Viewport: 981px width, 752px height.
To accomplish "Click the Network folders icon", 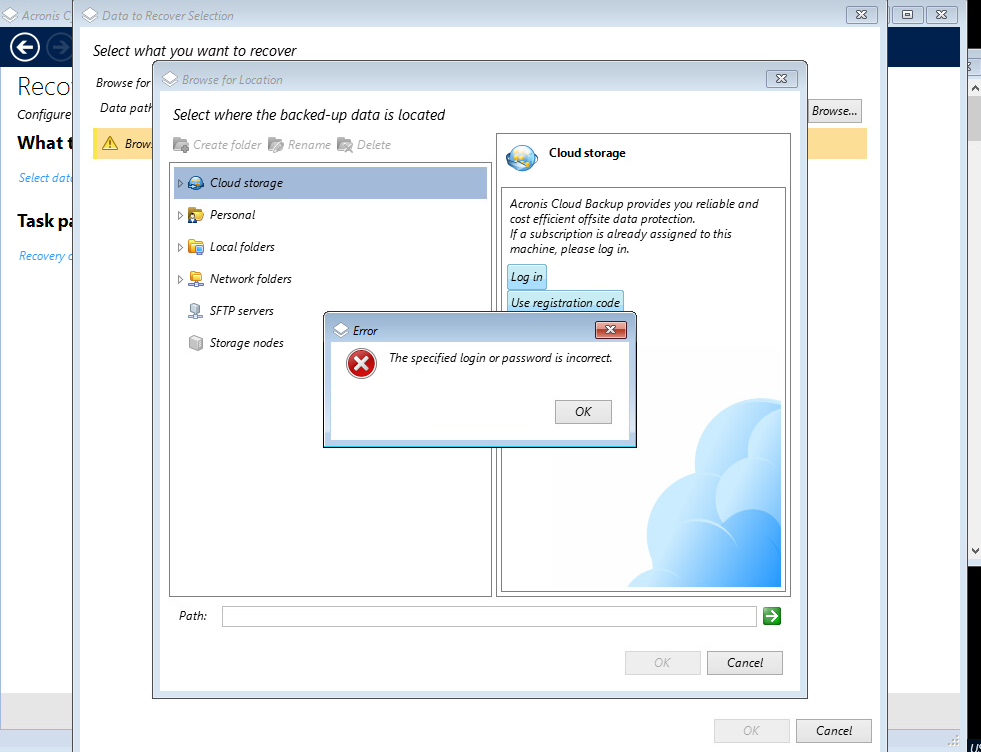I will click(x=196, y=279).
